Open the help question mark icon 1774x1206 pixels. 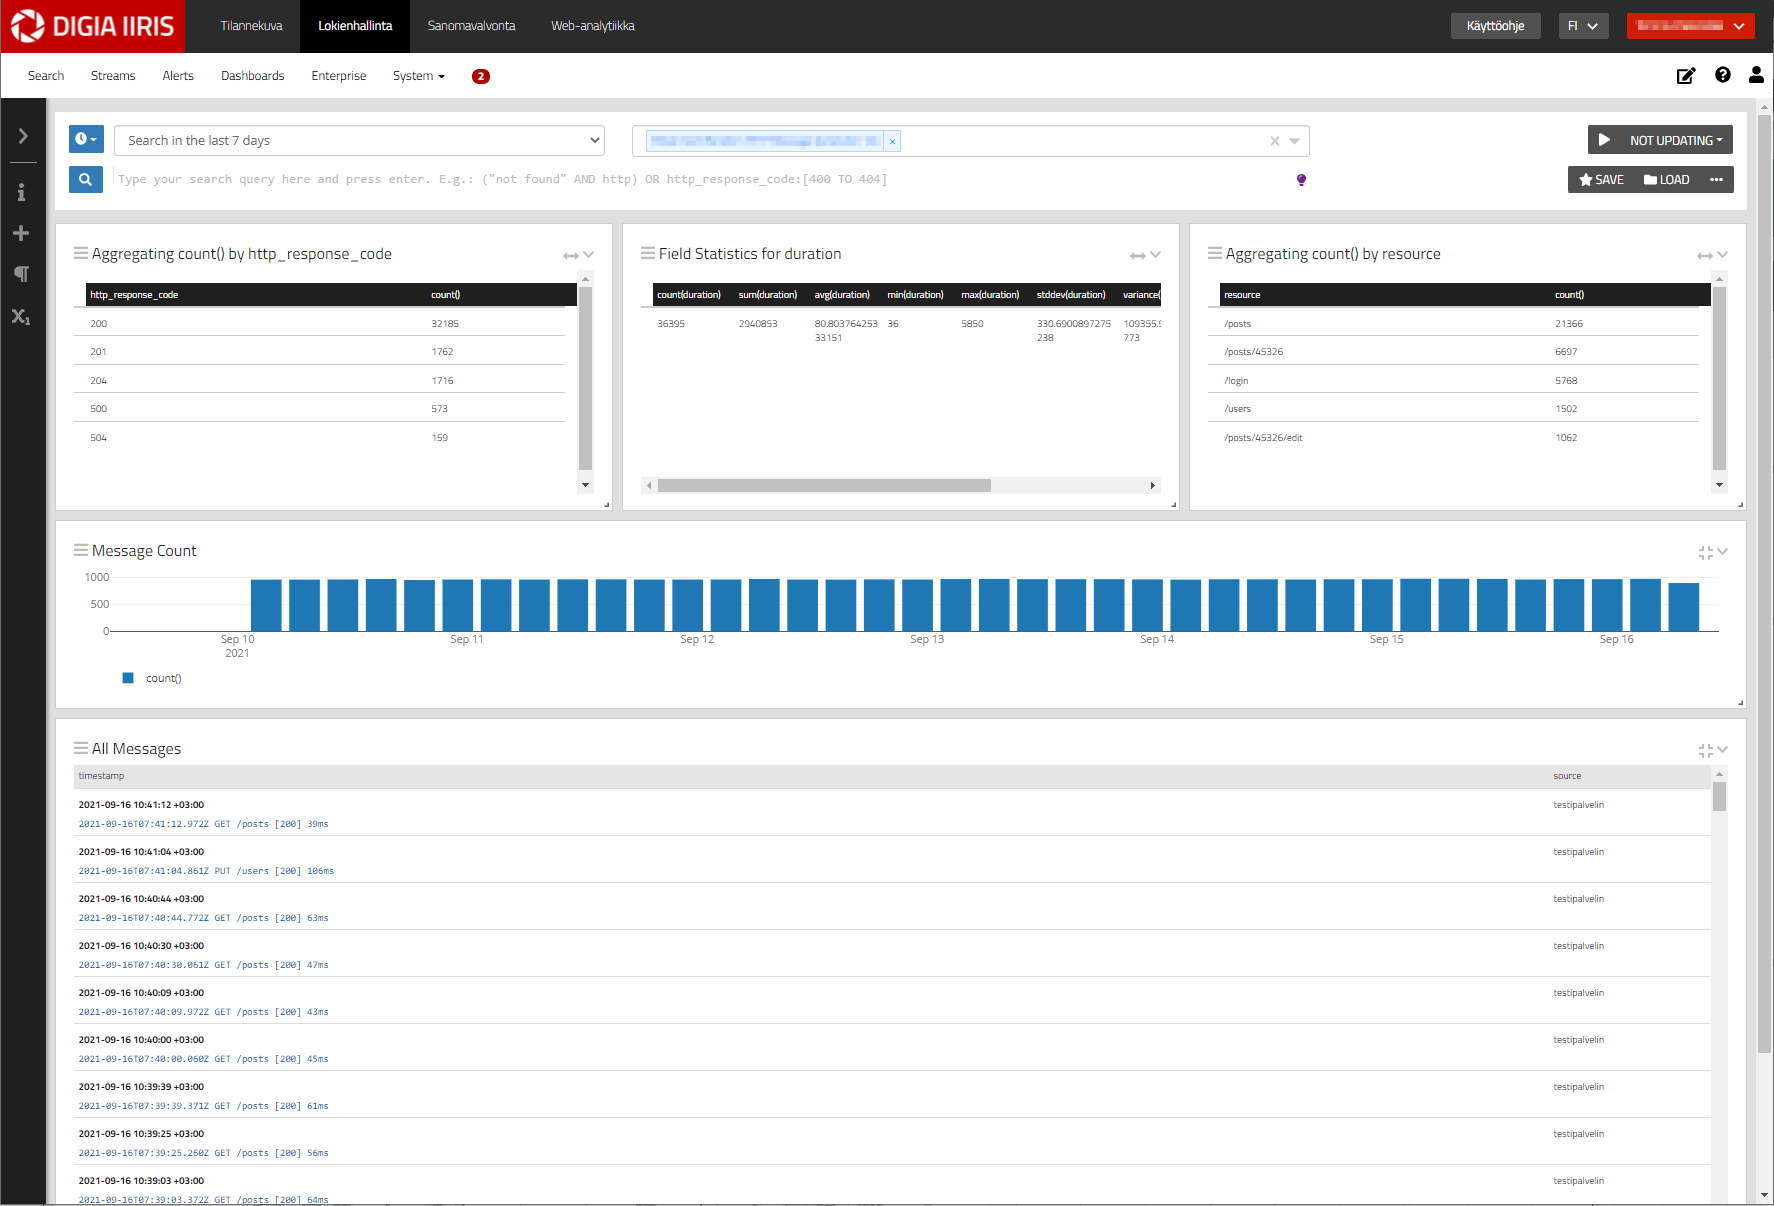[x=1722, y=75]
